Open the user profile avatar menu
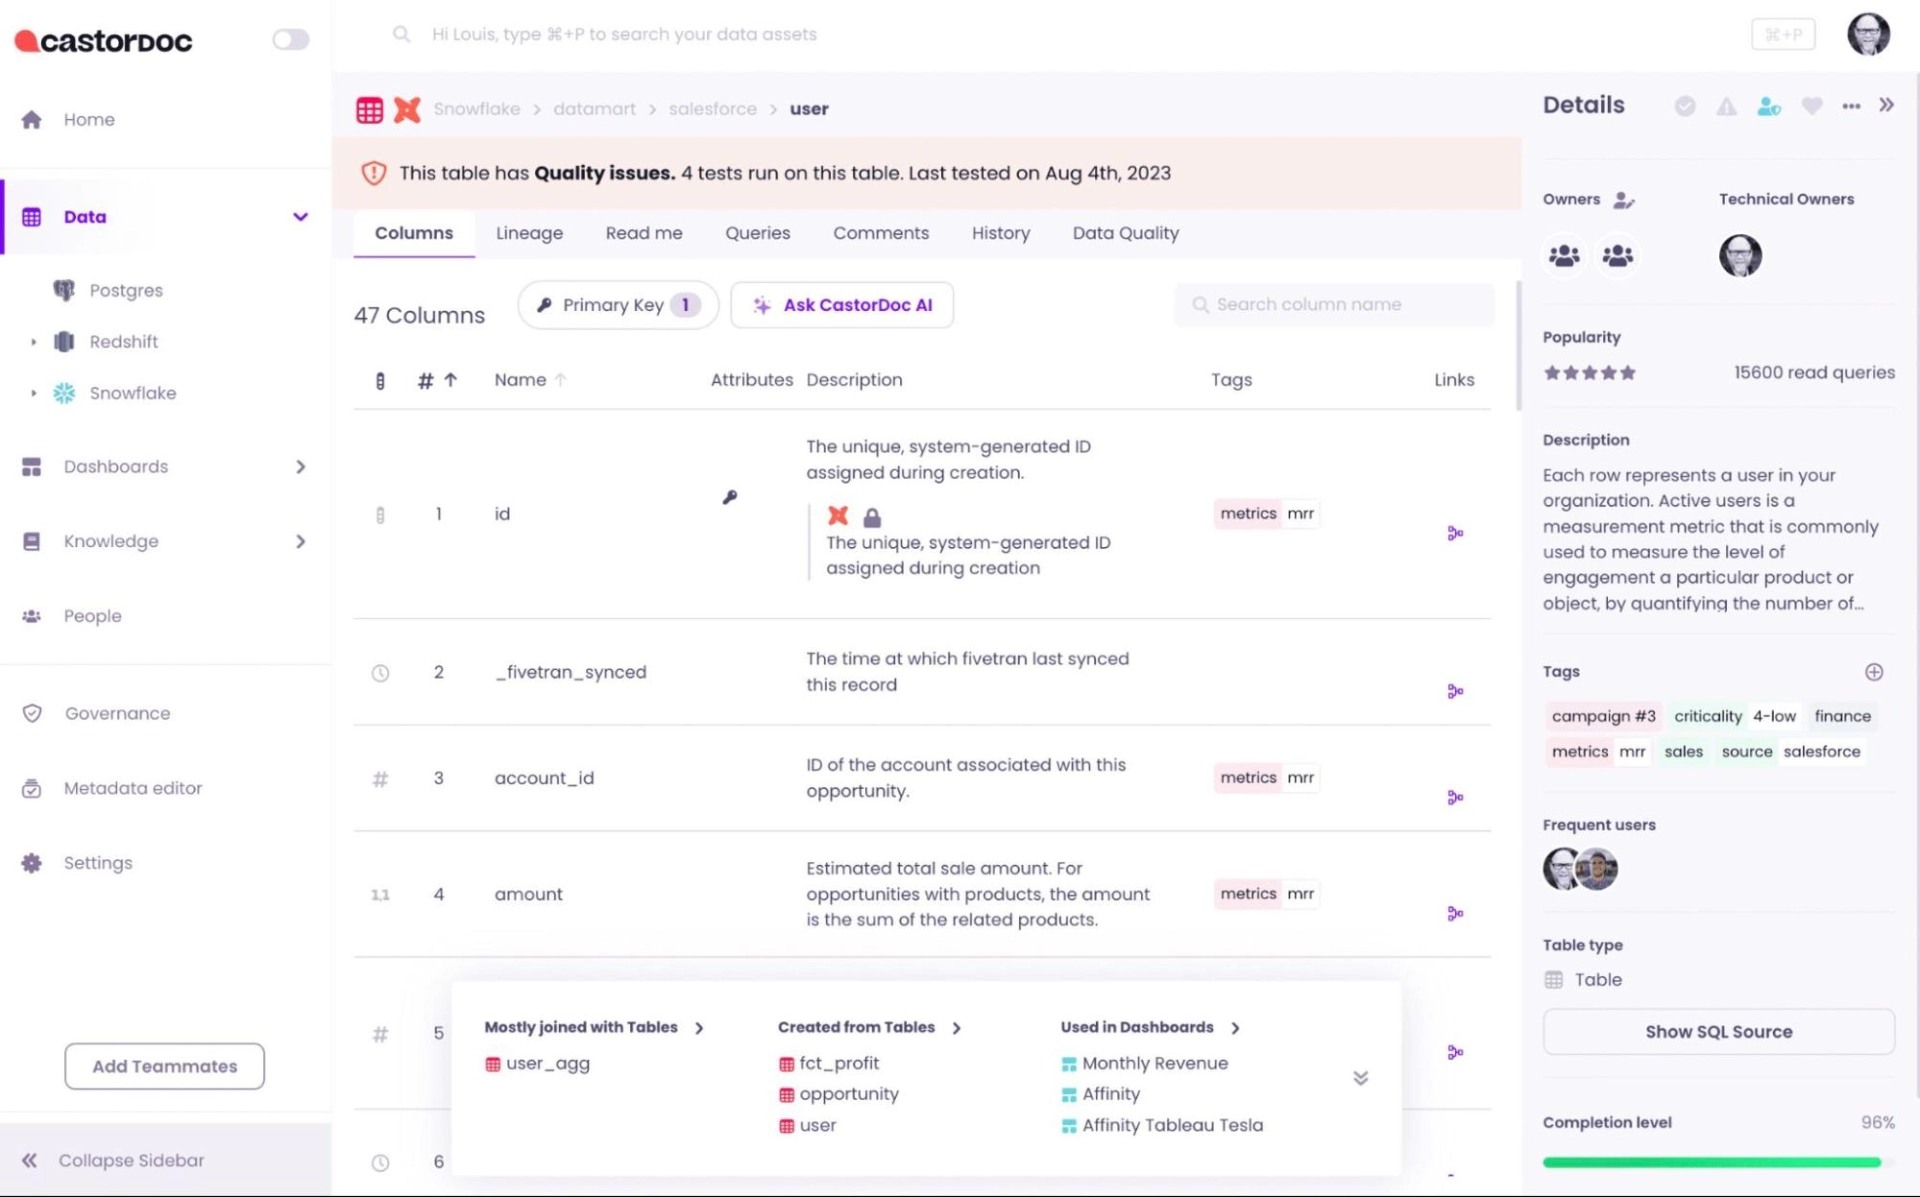This screenshot has width=1920, height=1197. click(x=1868, y=35)
